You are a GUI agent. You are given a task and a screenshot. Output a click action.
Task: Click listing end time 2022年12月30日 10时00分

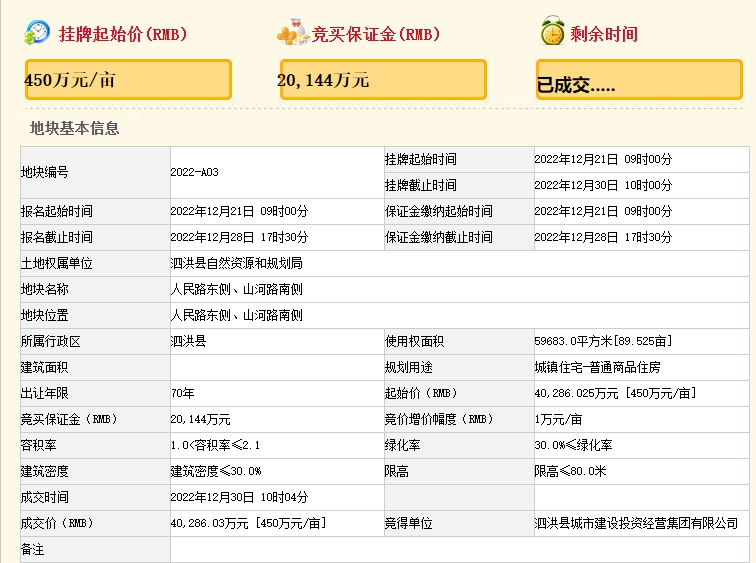(x=603, y=185)
